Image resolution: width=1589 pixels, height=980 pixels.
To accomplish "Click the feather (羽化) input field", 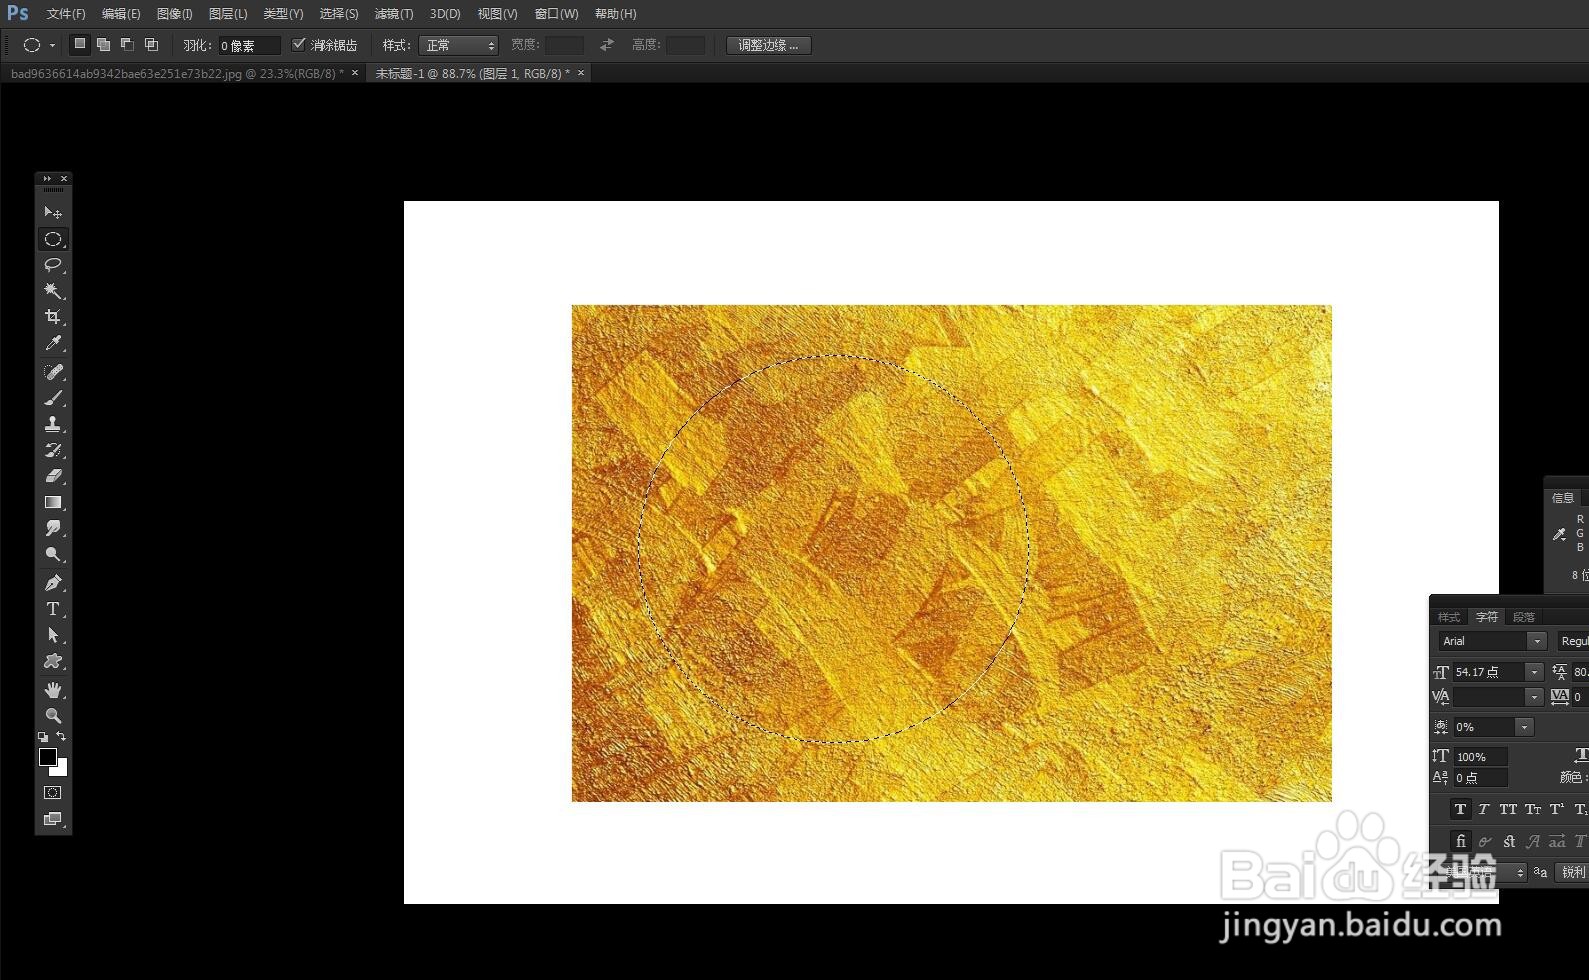I will tap(248, 45).
